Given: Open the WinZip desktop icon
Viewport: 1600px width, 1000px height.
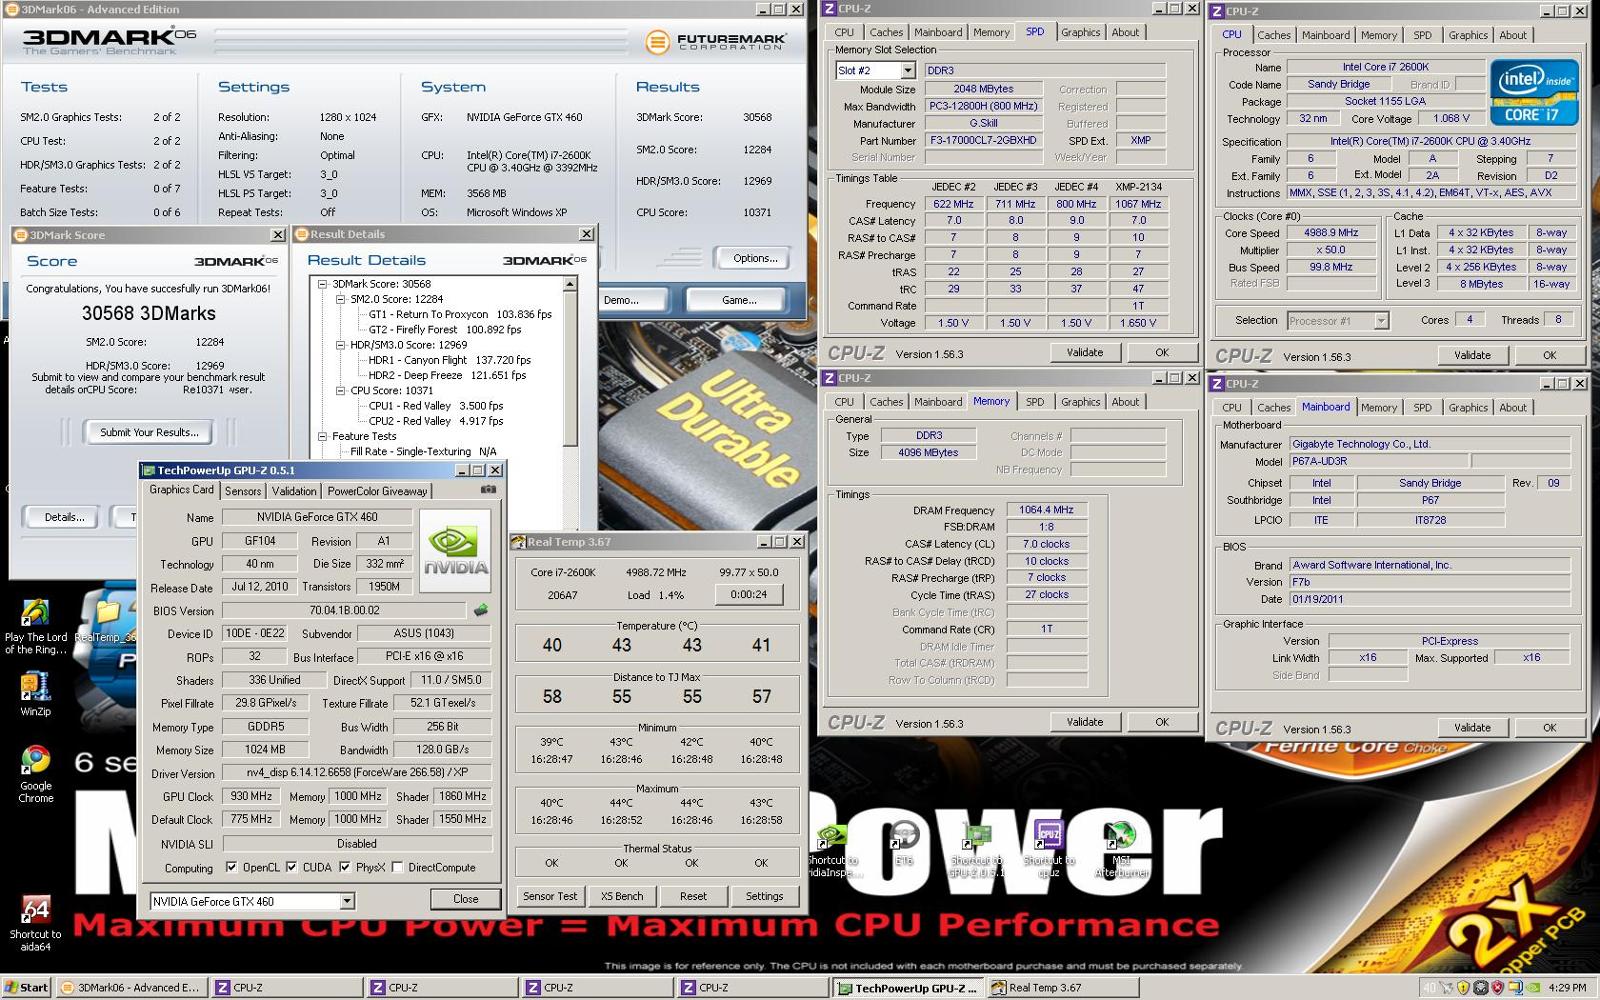Looking at the screenshot, I should tap(35, 694).
